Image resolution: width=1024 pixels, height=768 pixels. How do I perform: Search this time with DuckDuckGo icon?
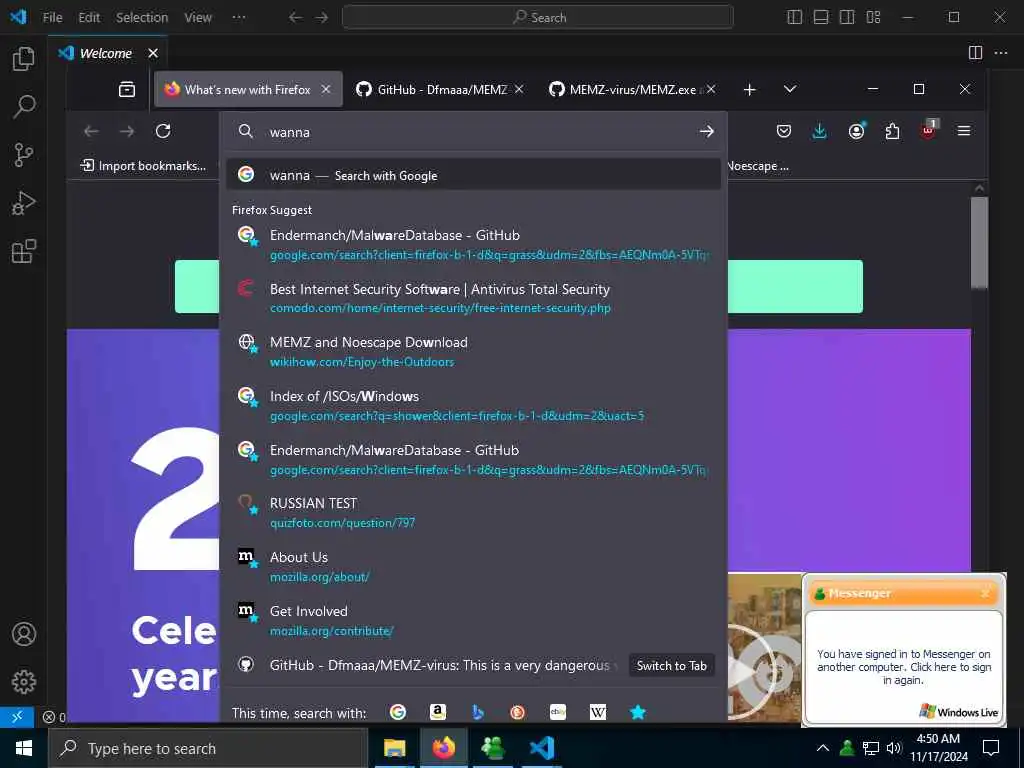tap(518, 712)
